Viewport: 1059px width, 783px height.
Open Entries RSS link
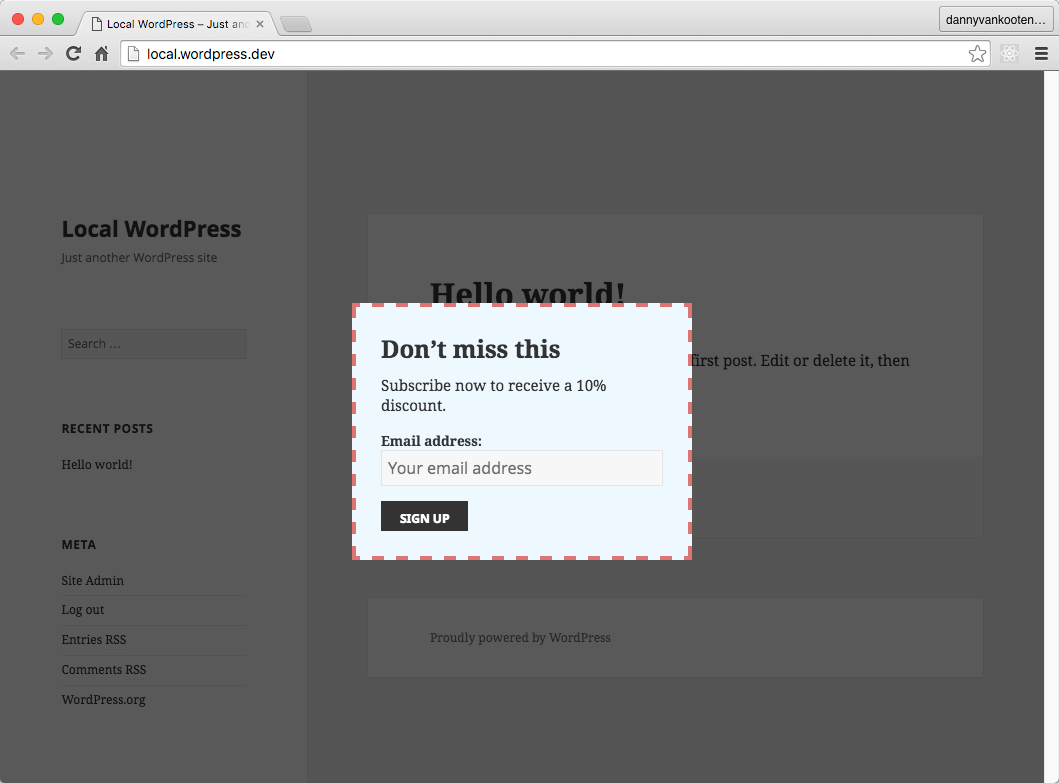[94, 640]
